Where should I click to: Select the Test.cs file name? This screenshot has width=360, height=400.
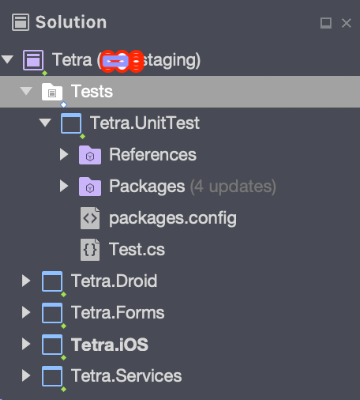click(x=137, y=250)
